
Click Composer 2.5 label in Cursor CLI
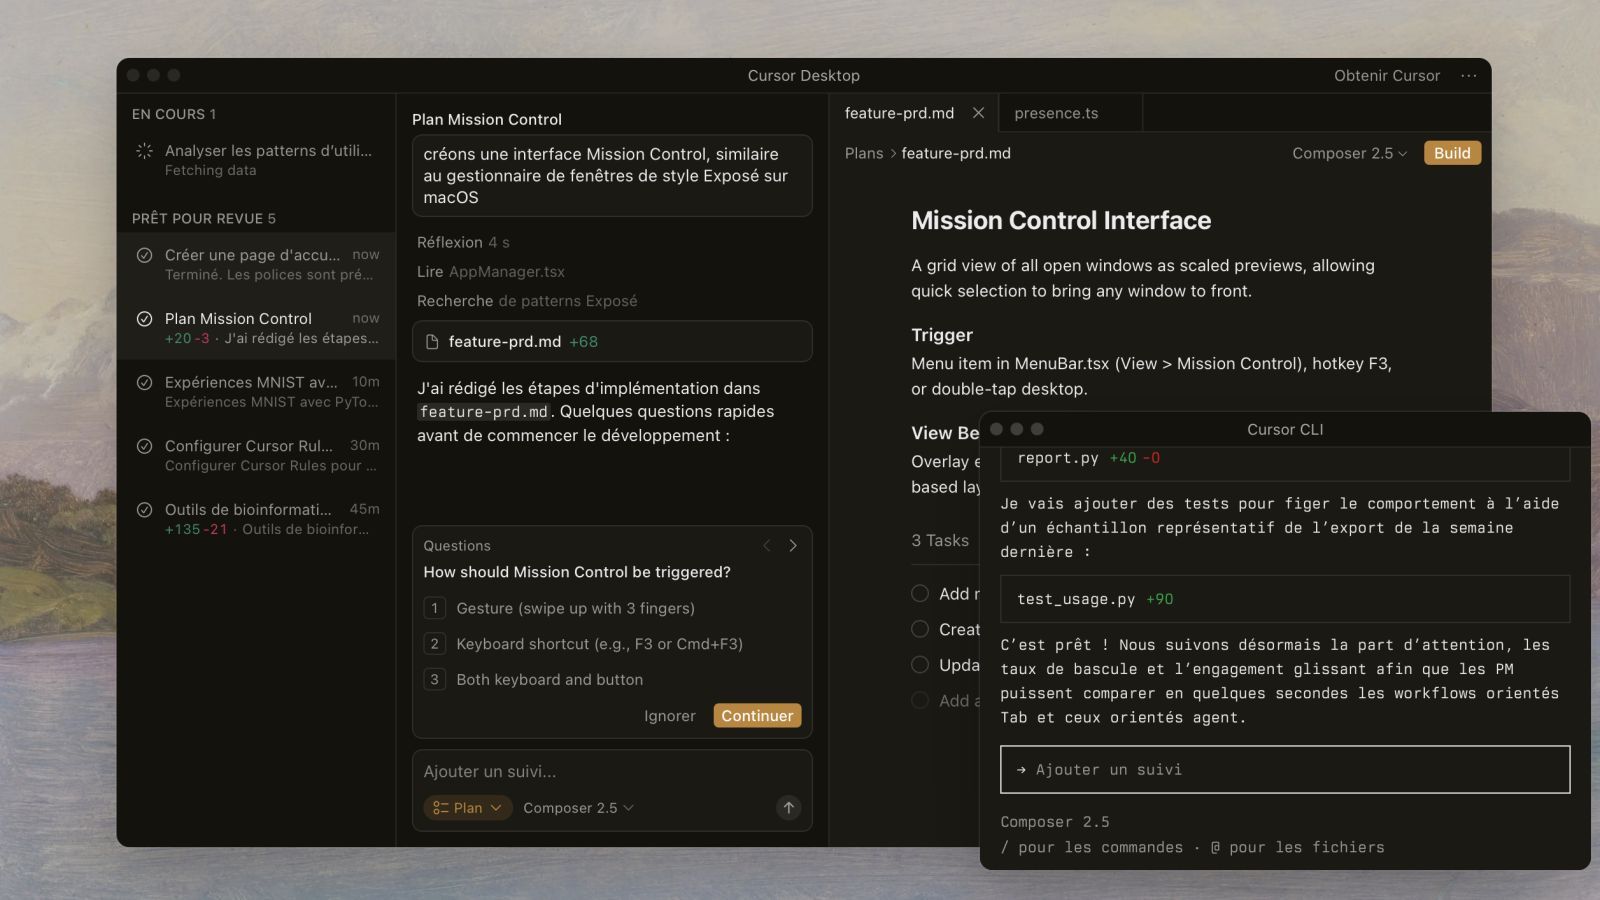pyautogui.click(x=1055, y=822)
